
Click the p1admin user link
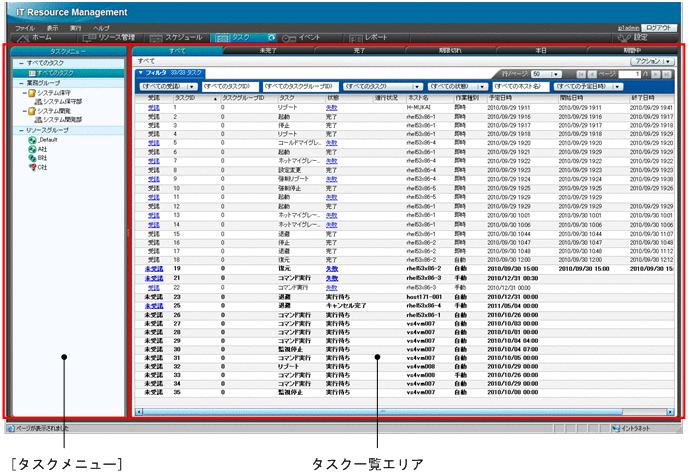click(629, 28)
